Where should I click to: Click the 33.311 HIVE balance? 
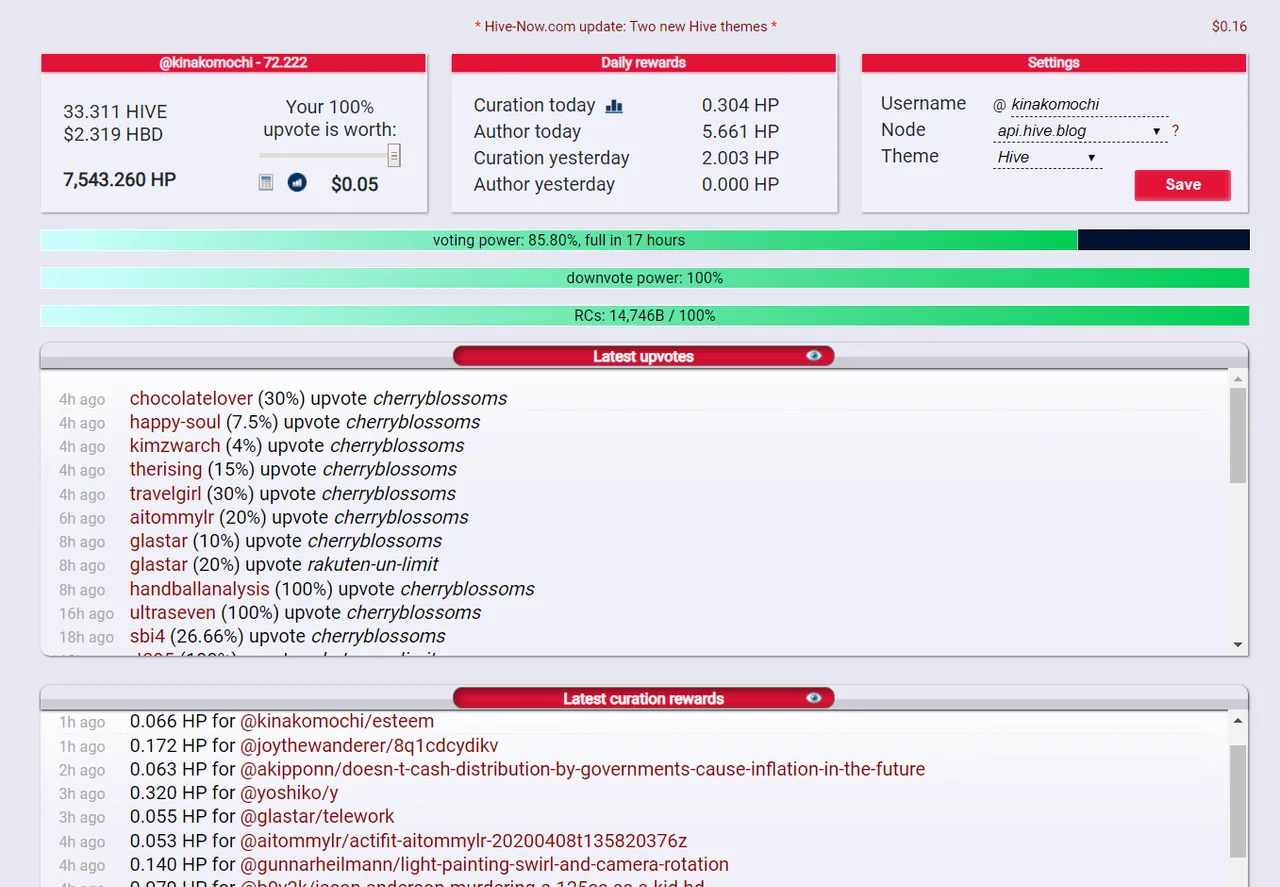115,112
